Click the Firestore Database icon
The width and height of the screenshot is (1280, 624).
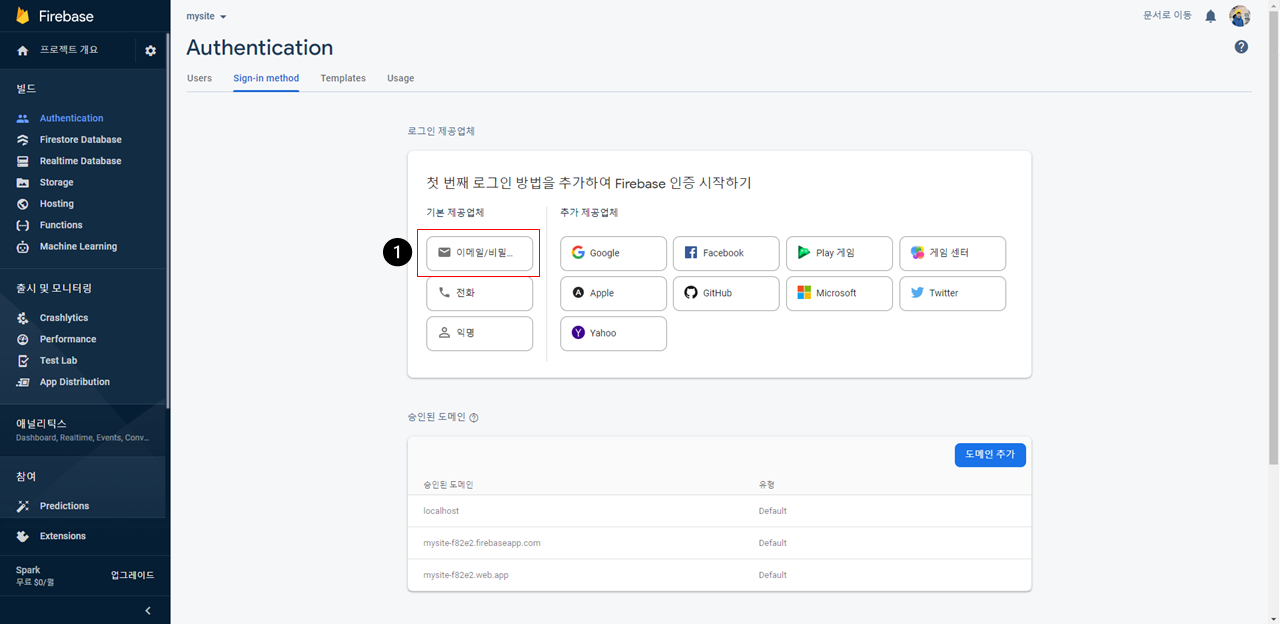point(23,140)
